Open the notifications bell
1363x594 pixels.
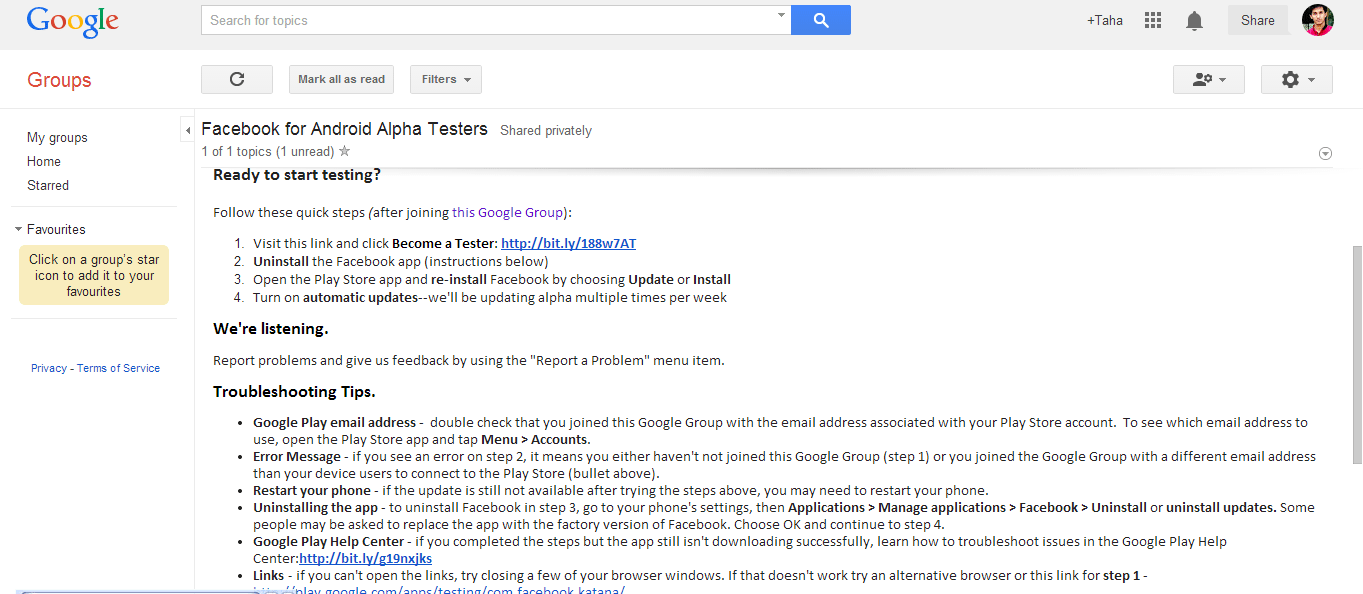pyautogui.click(x=1194, y=21)
